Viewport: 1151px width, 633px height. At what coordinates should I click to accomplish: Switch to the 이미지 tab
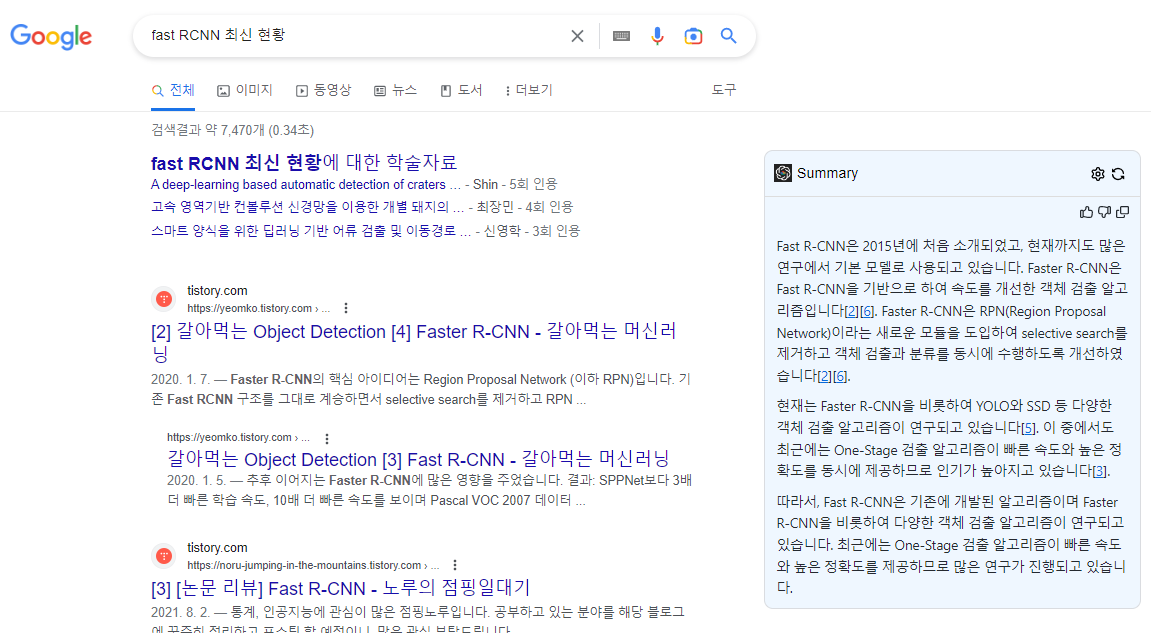pyautogui.click(x=244, y=90)
